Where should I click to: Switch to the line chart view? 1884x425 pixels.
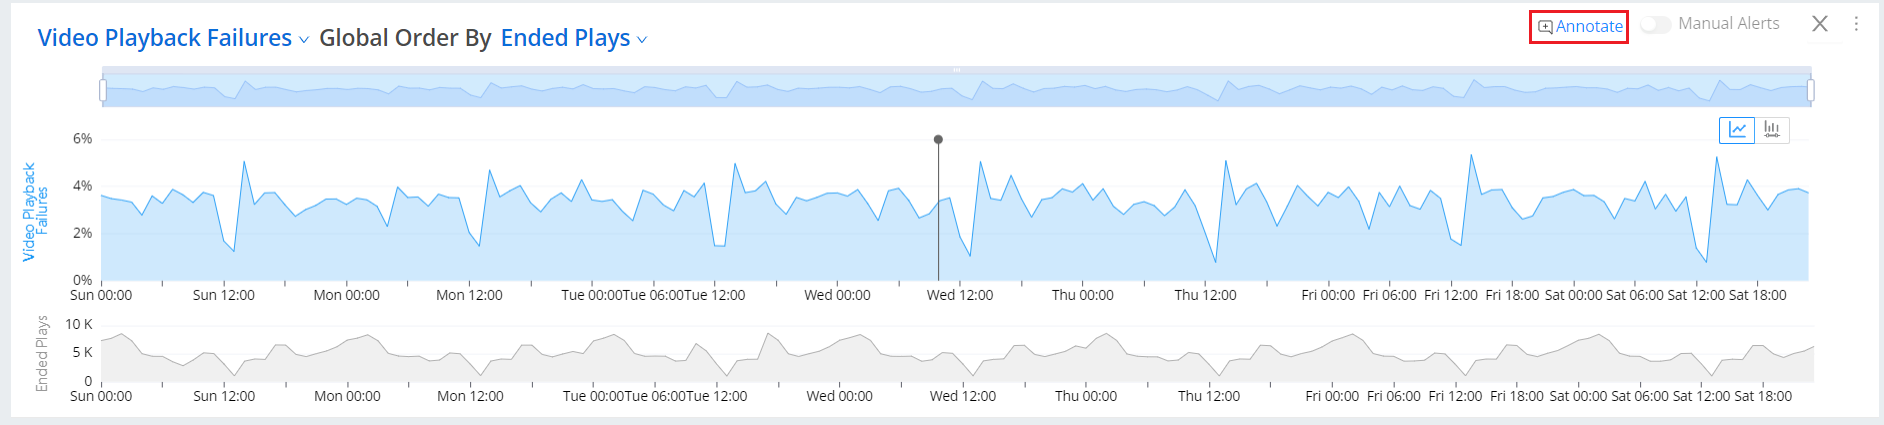point(1737,130)
